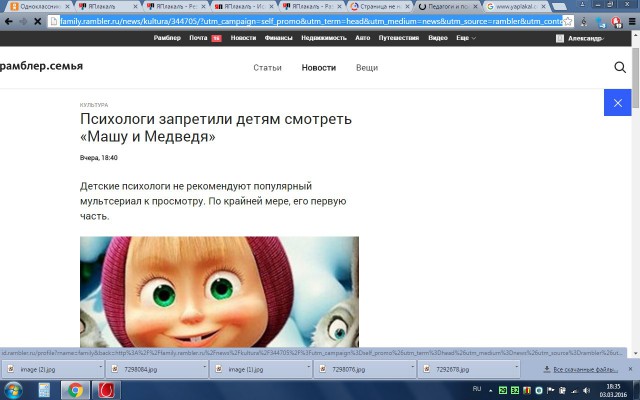Expand the Еще dropdown in the top bar

466,38
